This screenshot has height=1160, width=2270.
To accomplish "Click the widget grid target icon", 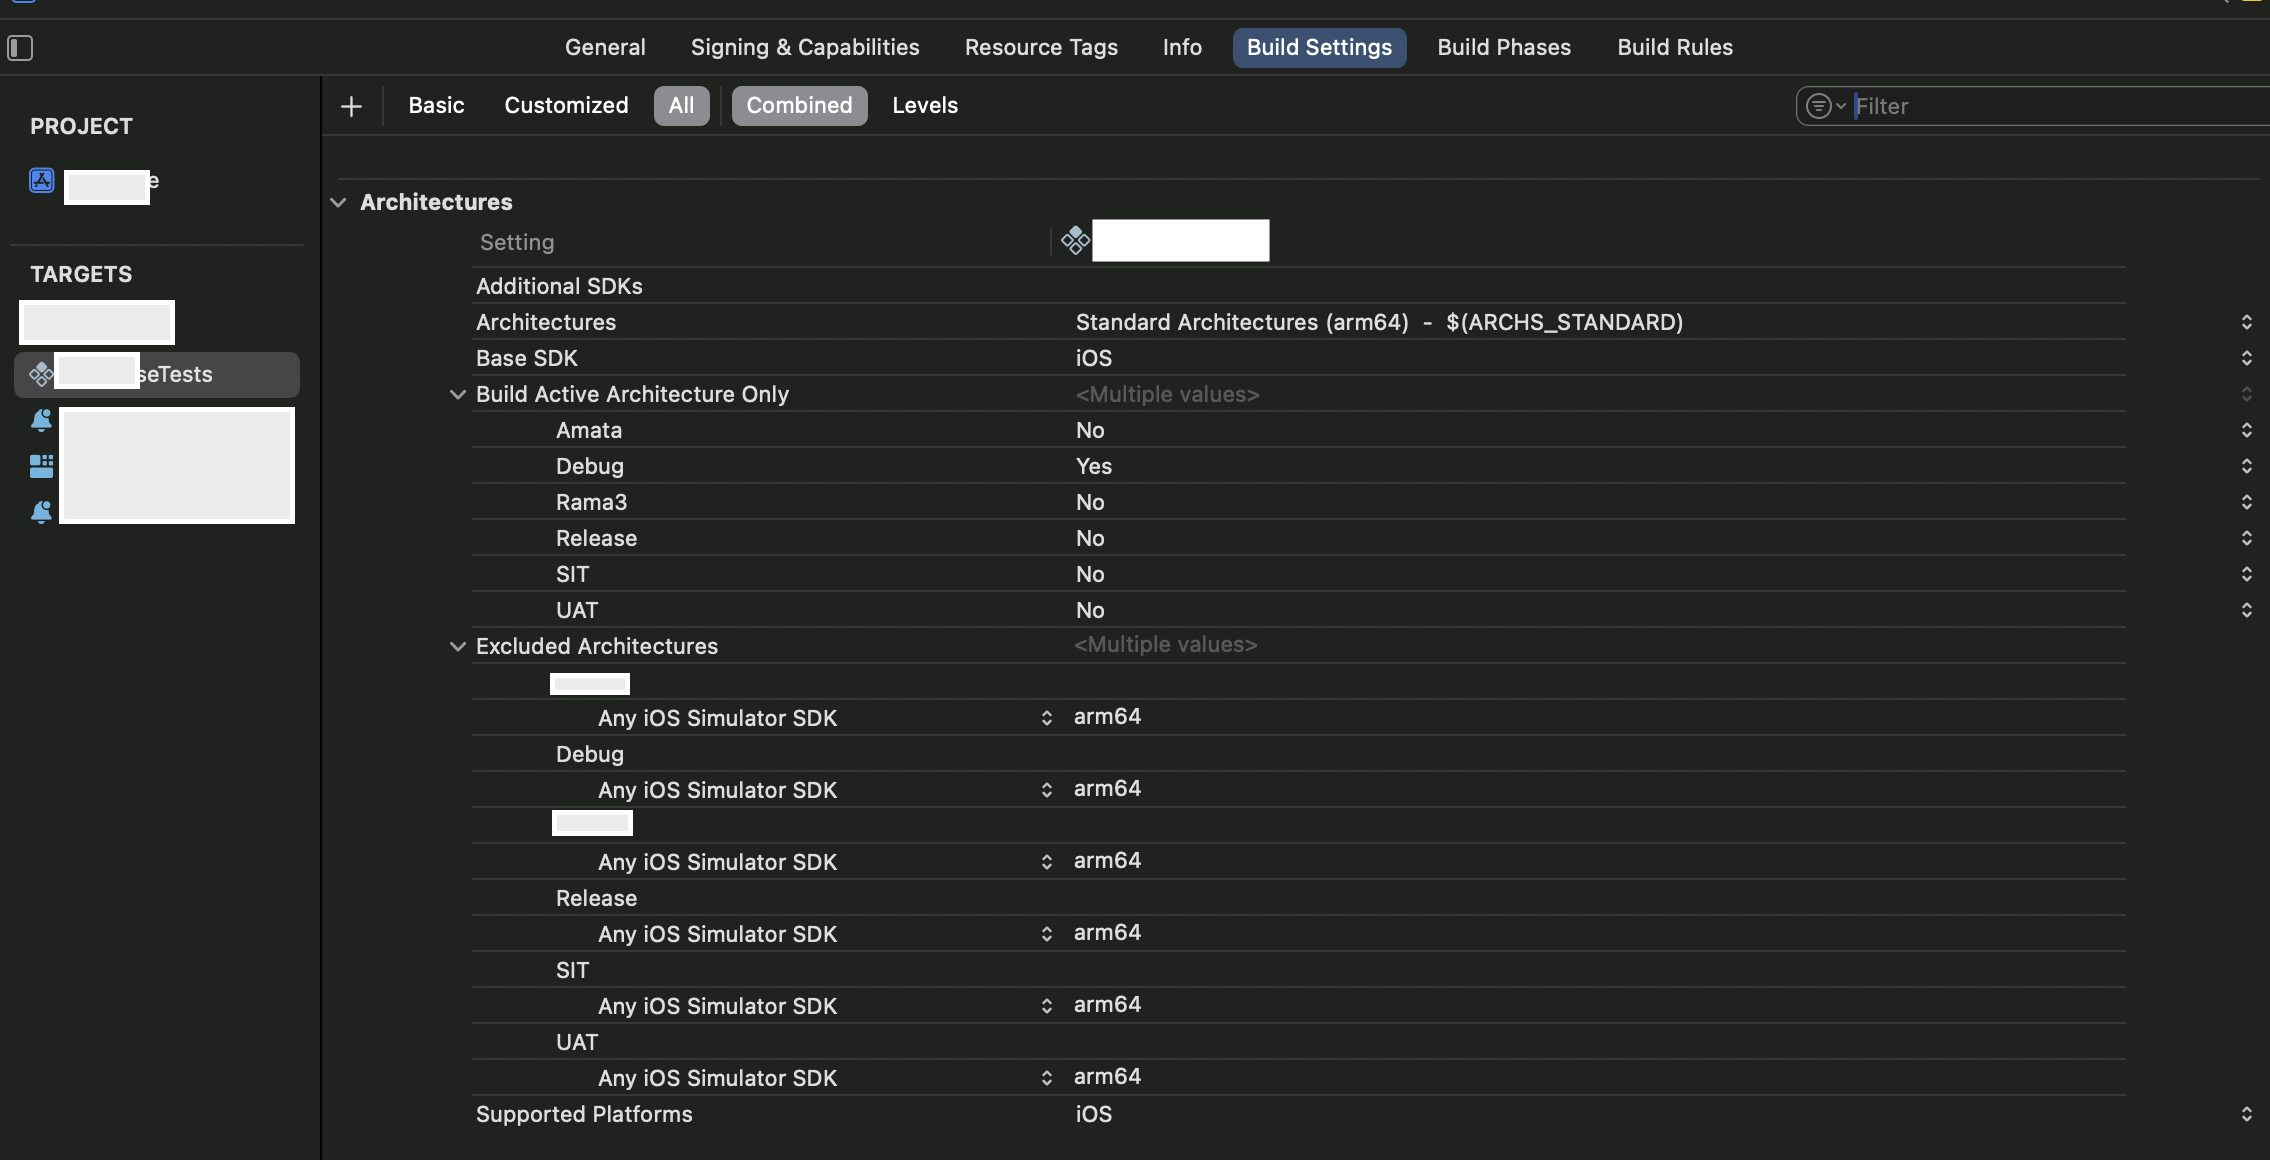I will pyautogui.click(x=41, y=466).
